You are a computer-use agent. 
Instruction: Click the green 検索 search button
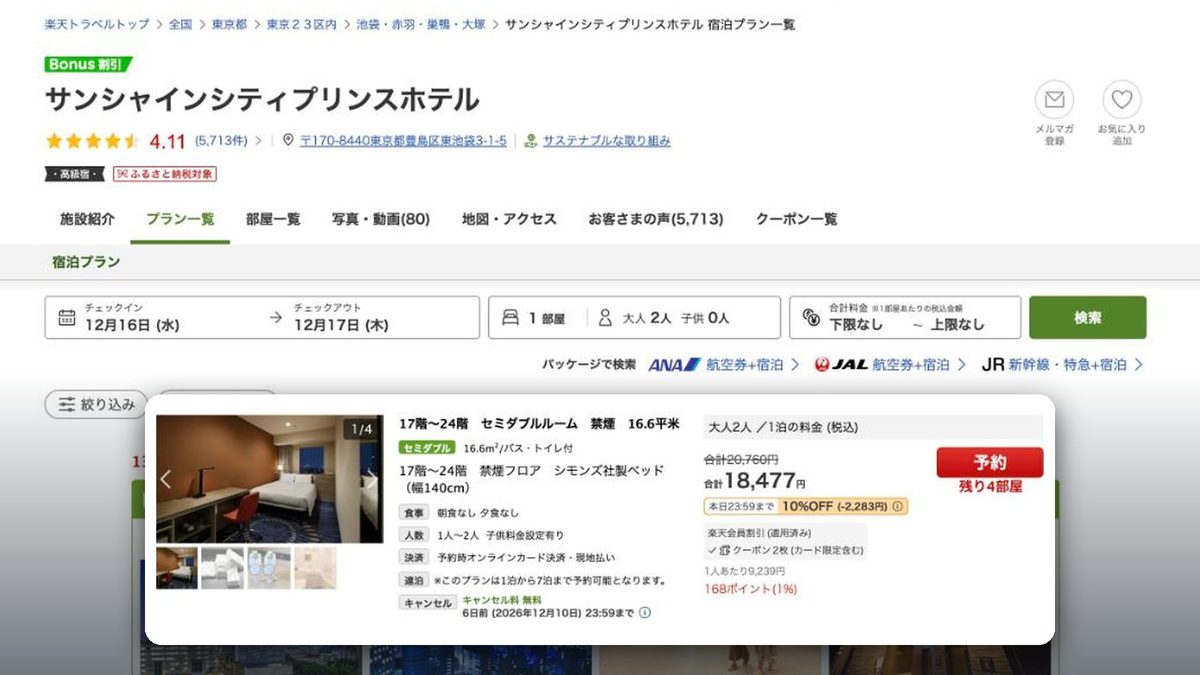pyautogui.click(x=1088, y=318)
